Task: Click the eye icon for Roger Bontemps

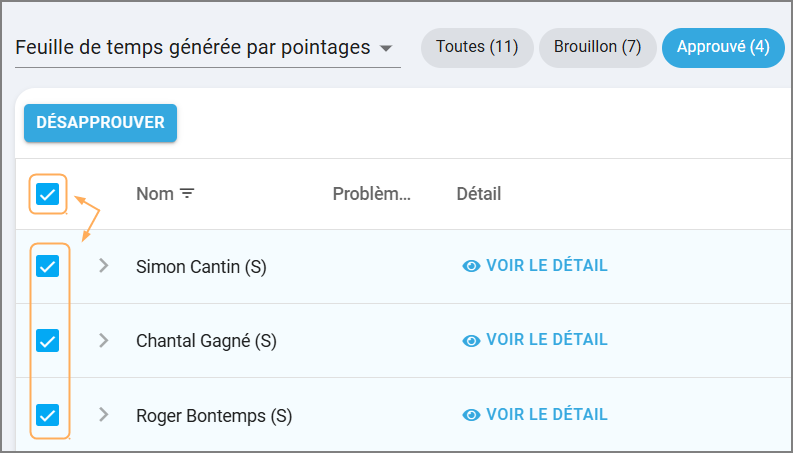Action: (x=471, y=415)
